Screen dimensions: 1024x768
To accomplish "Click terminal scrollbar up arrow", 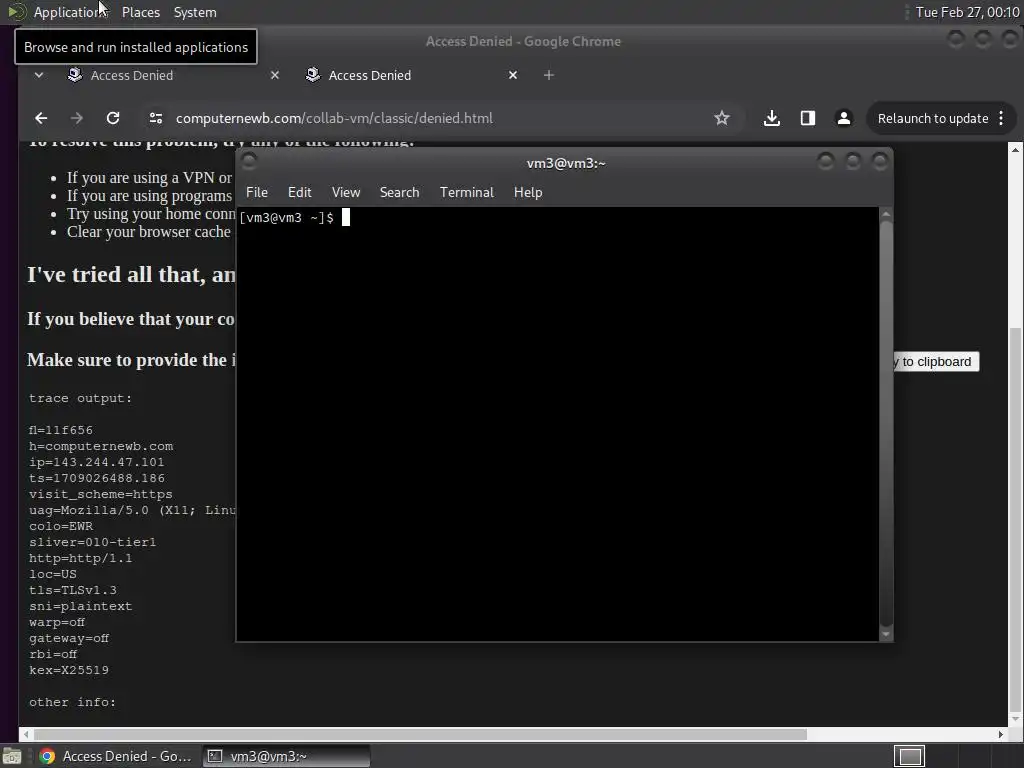I will pos(886,214).
